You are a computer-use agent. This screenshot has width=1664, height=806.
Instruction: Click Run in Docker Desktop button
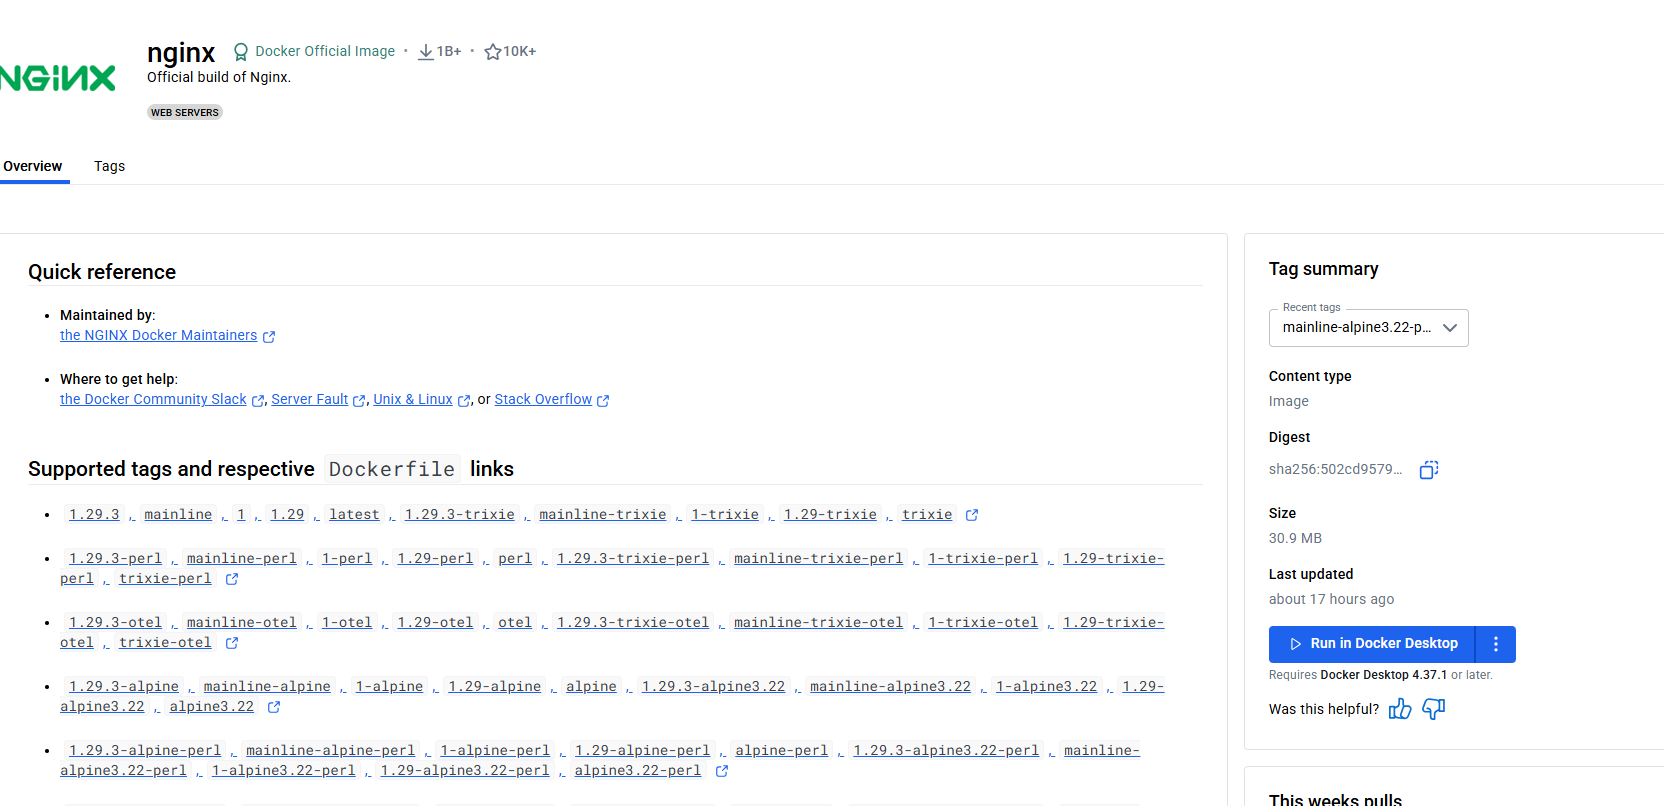pos(1372,644)
